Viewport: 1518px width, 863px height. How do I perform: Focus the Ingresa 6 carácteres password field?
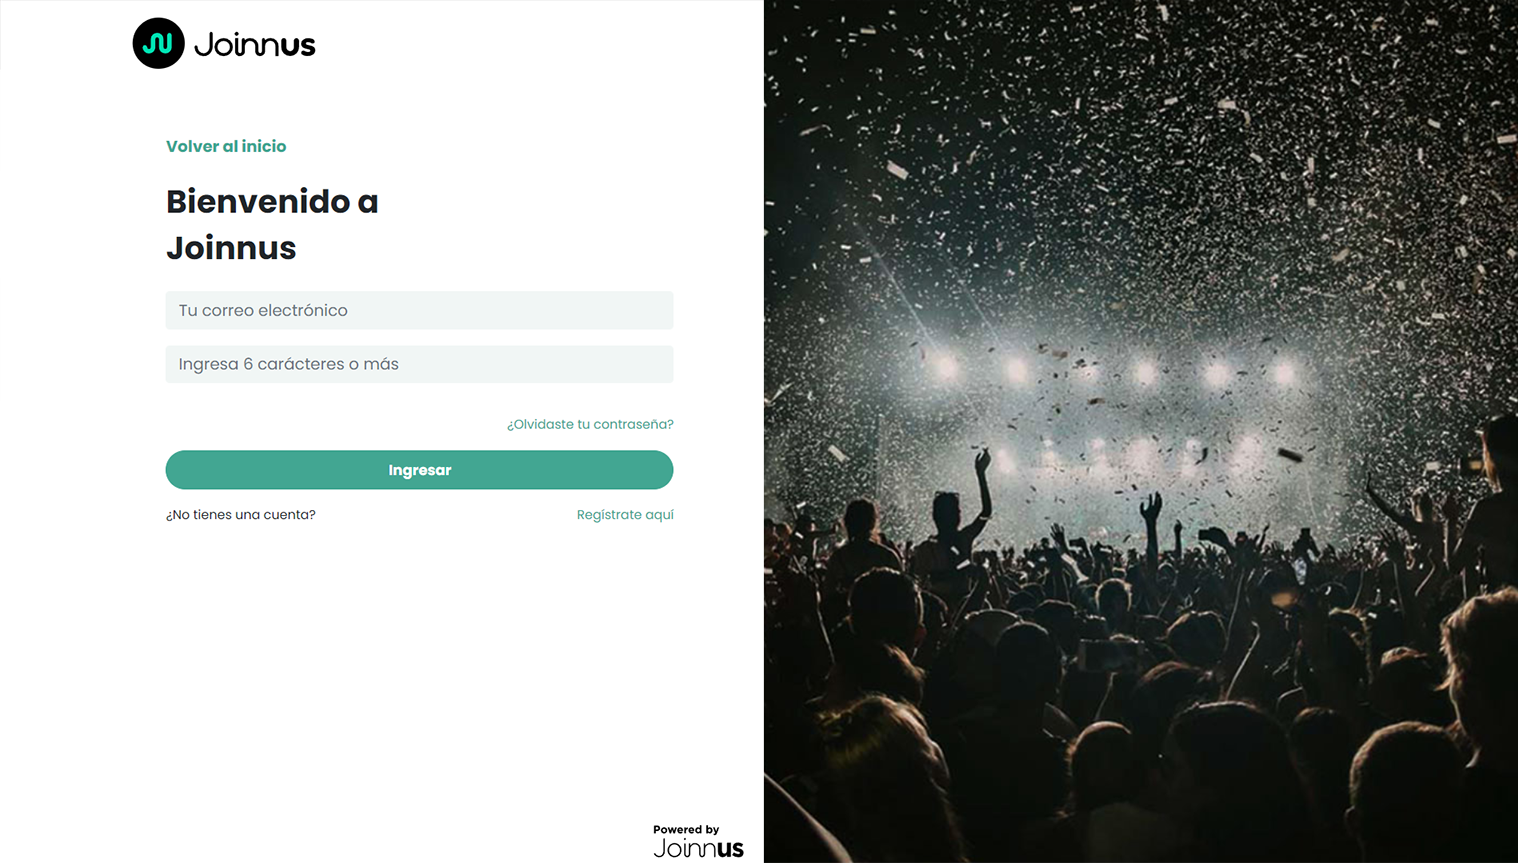[419, 364]
